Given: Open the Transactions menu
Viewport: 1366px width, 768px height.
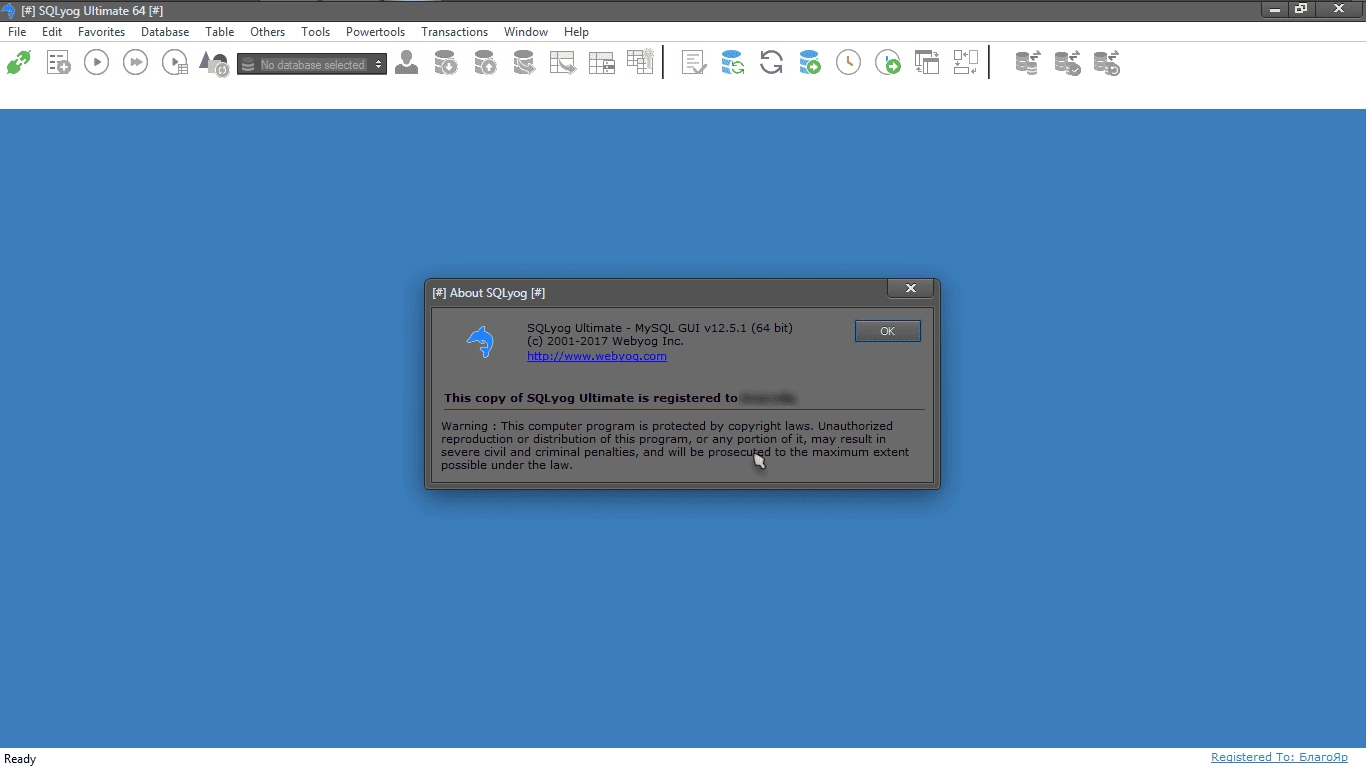Looking at the screenshot, I should (x=455, y=32).
